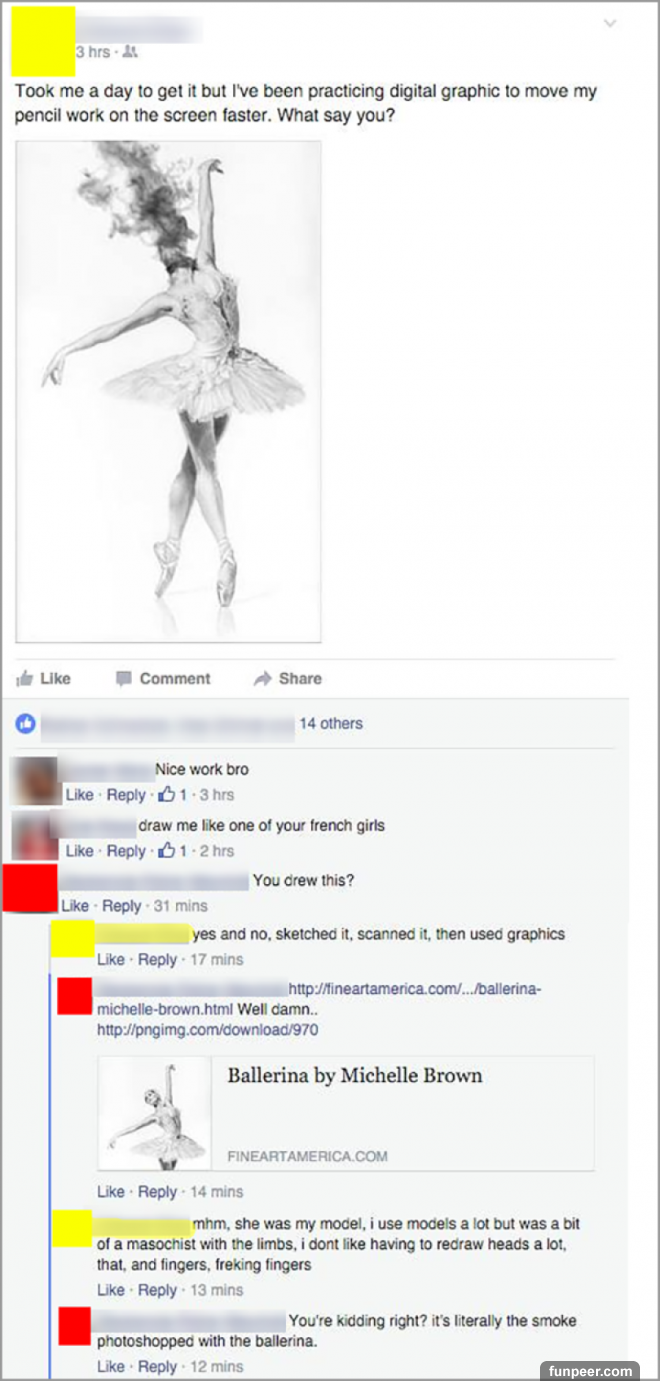
Task: Reply to "You drew this?" comment
Action: coord(122,906)
